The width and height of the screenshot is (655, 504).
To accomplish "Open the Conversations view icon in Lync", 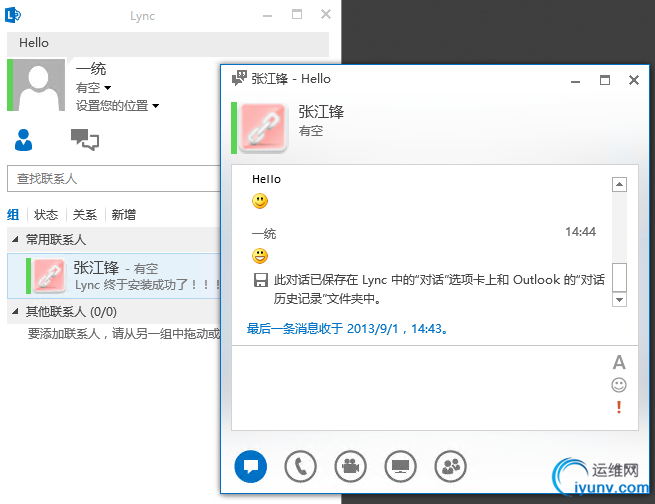I will 85,140.
